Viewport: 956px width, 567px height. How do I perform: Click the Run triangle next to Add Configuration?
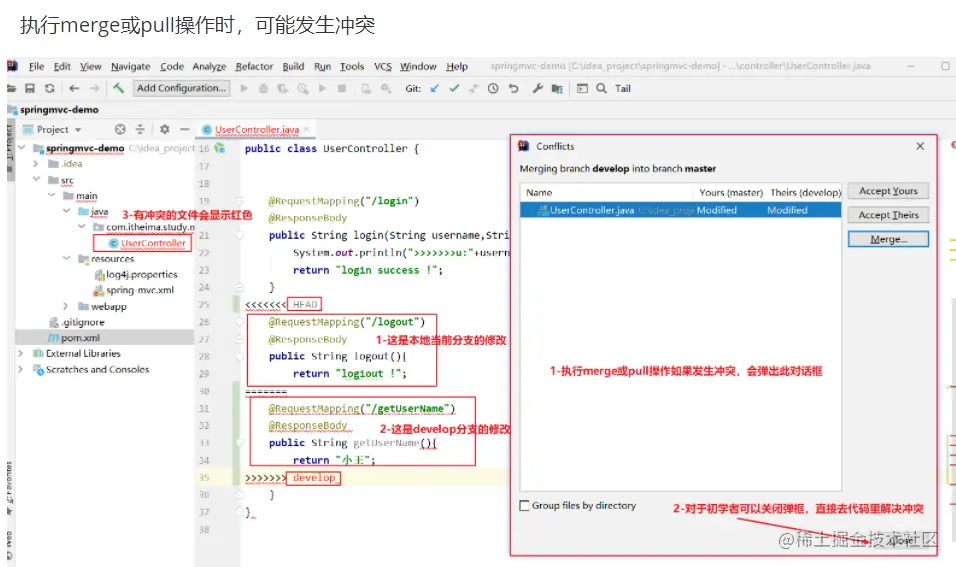click(244, 88)
